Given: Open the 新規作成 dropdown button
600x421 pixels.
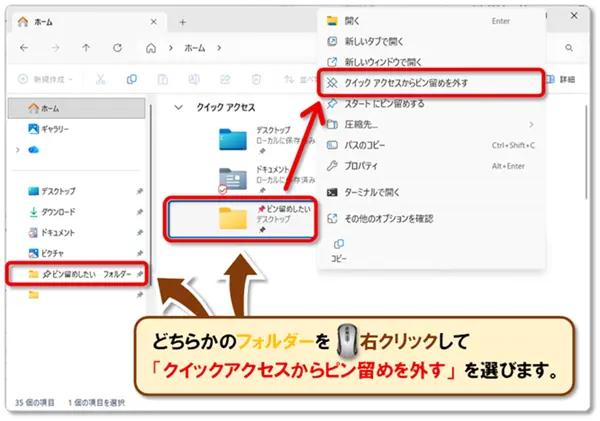Looking at the screenshot, I should pyautogui.click(x=45, y=79).
